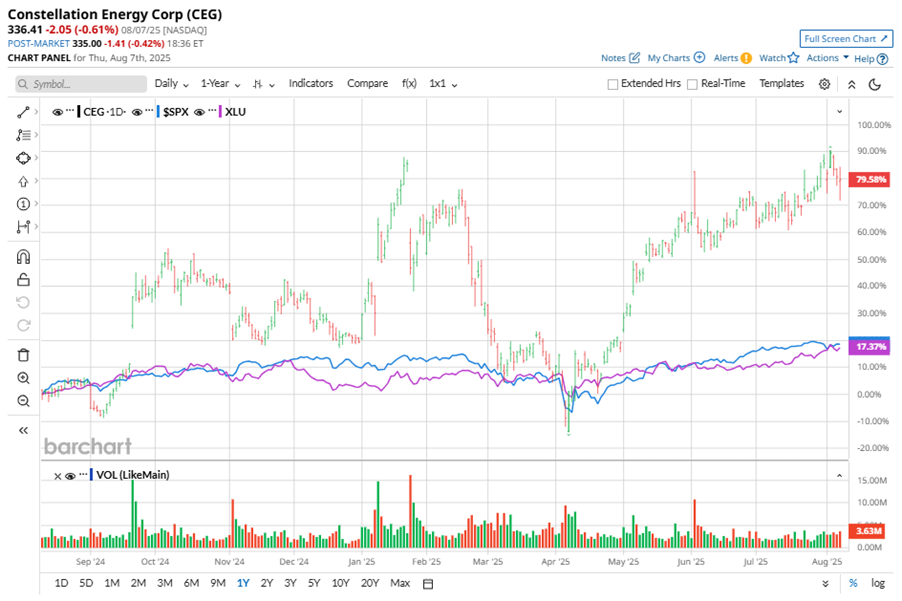Image resolution: width=902 pixels, height=601 pixels.
Task: Open the Watch link
Action: [x=772, y=58]
